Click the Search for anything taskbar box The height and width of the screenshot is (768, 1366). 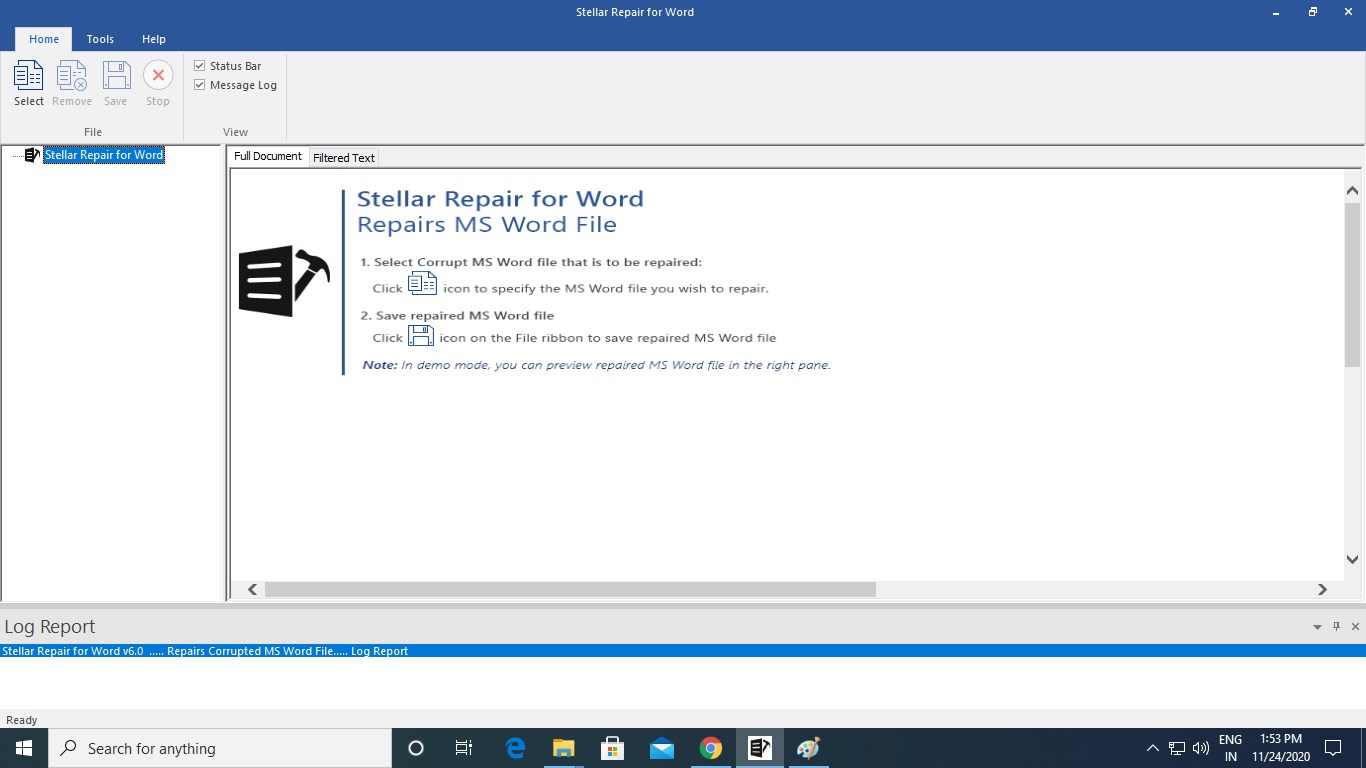coord(220,748)
